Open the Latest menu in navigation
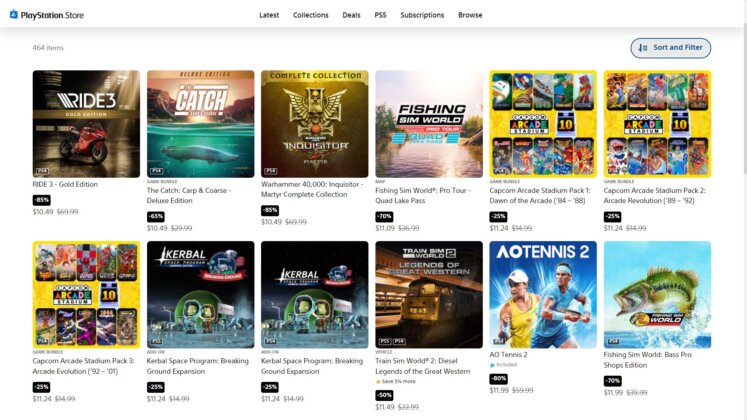 (x=269, y=15)
